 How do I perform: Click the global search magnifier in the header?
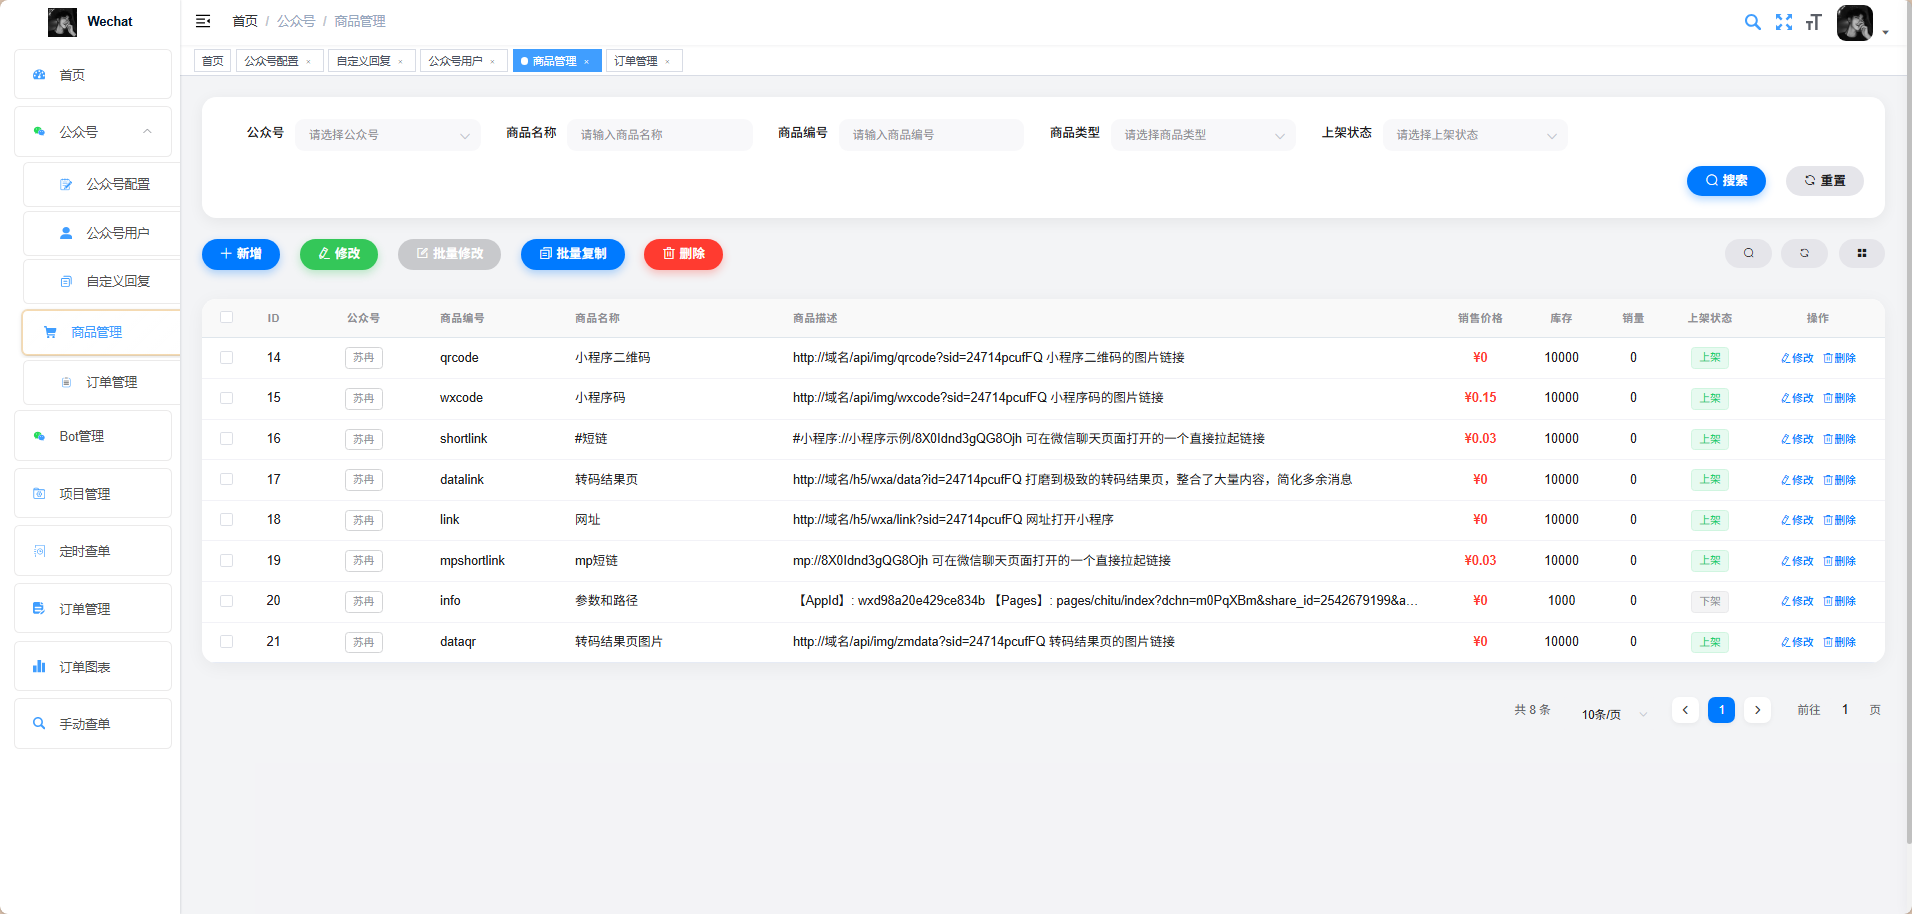(1752, 21)
